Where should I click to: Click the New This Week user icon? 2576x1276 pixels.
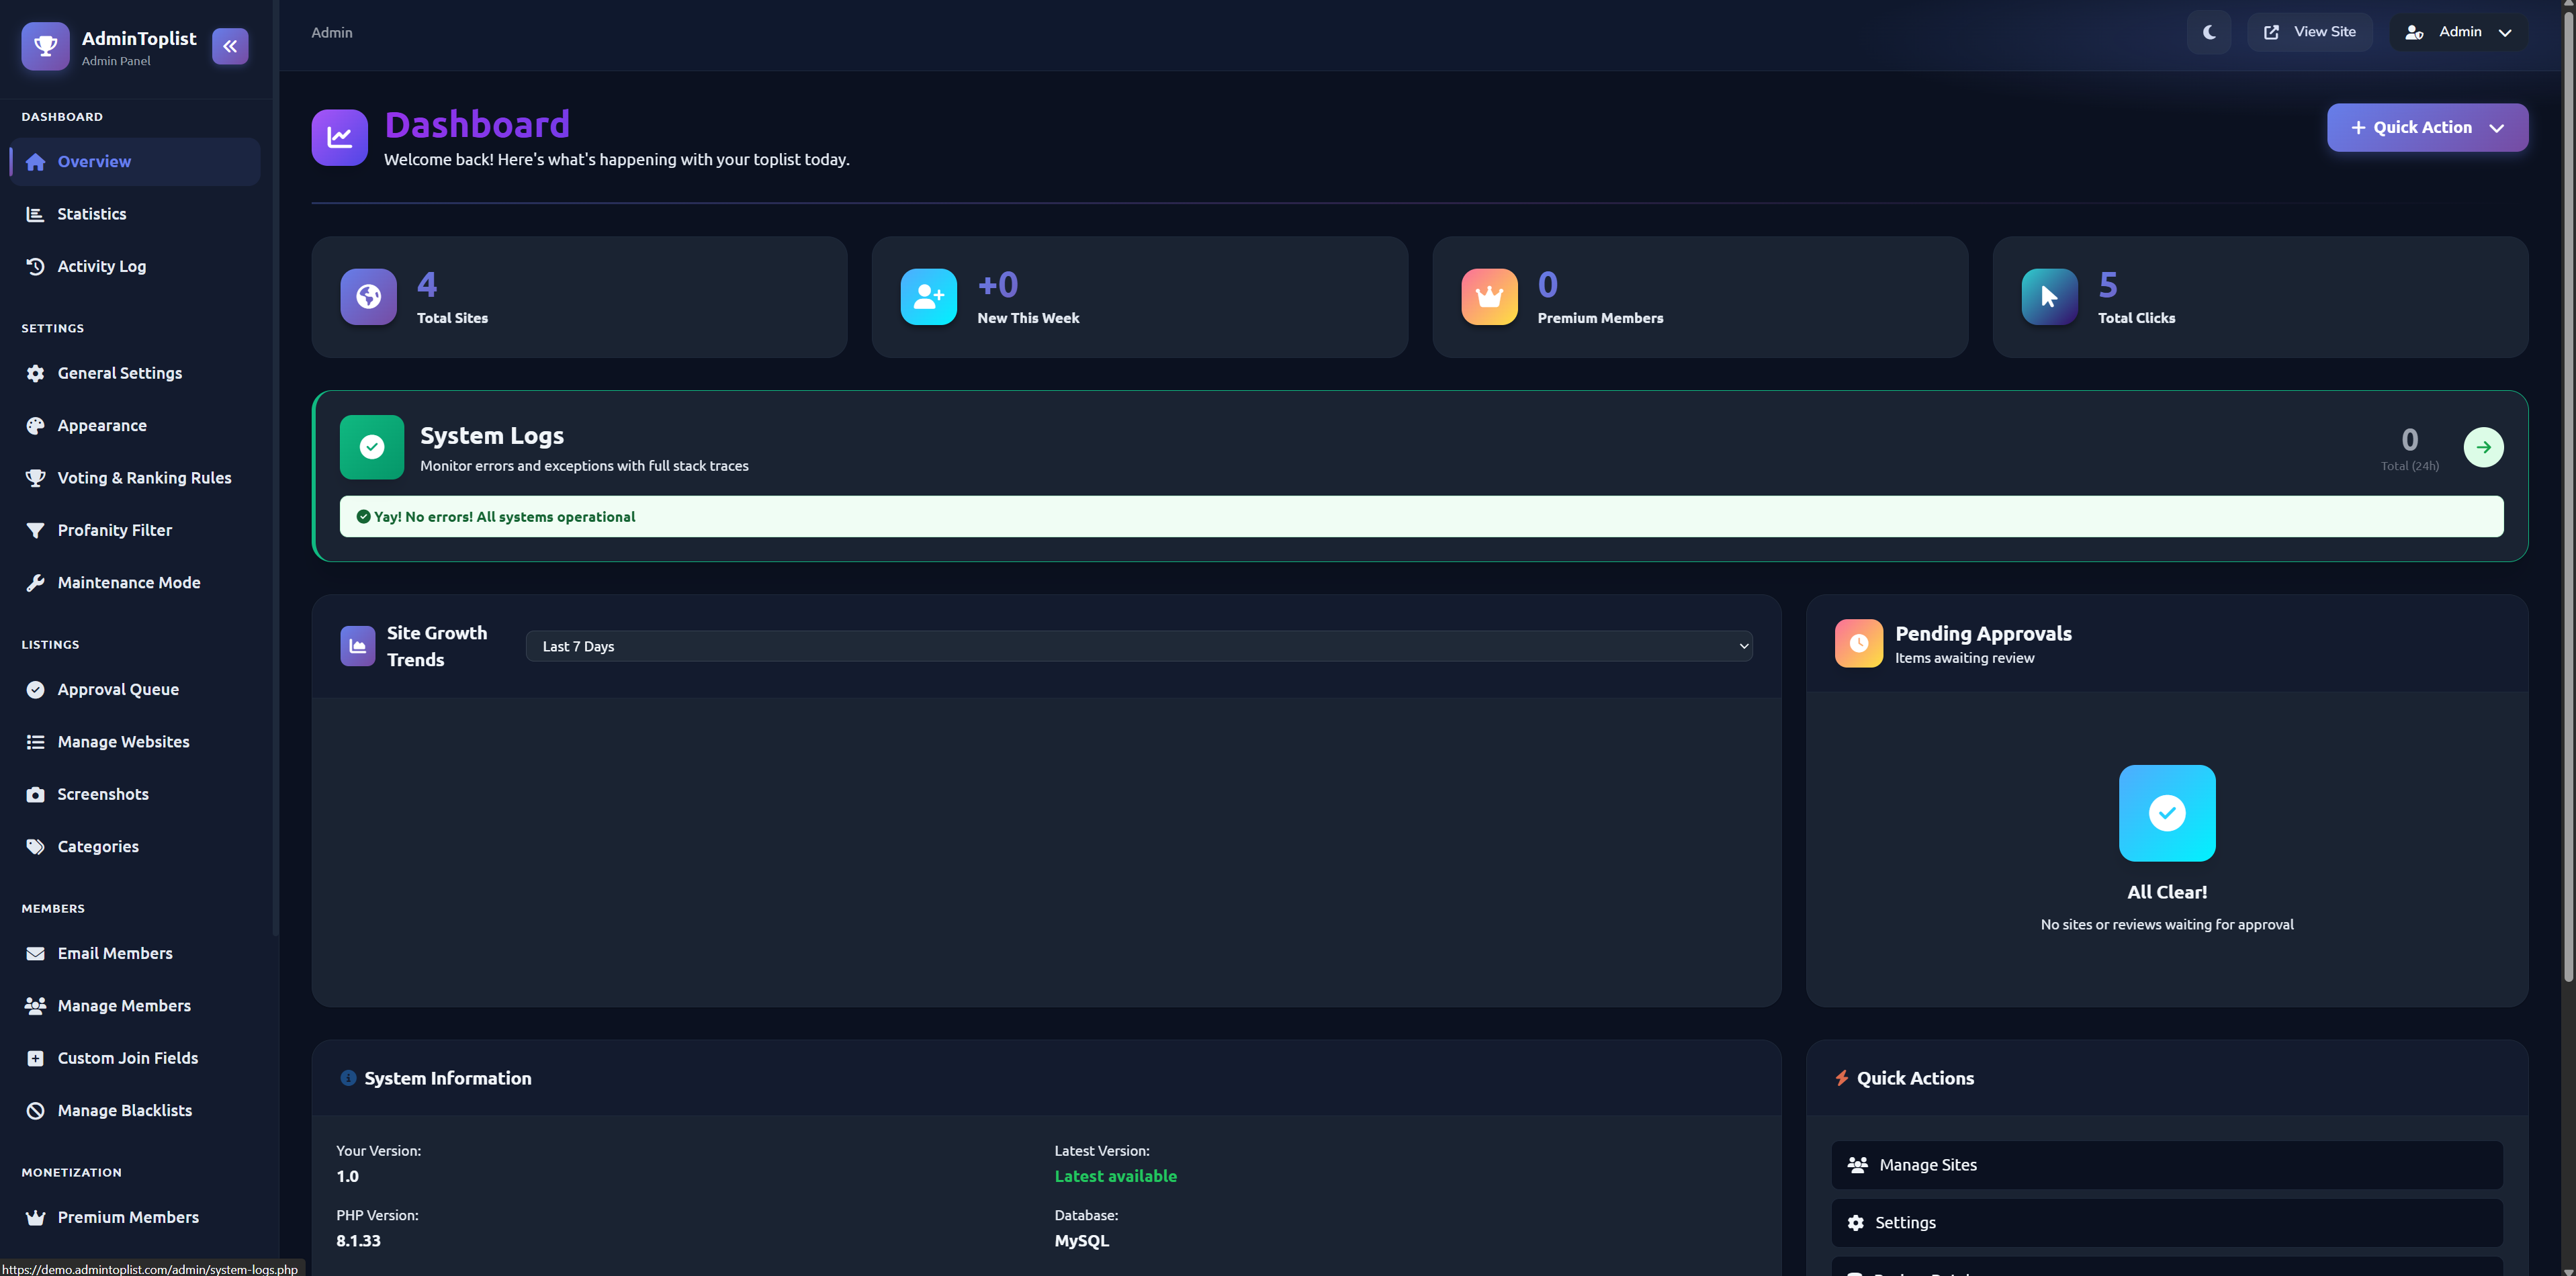(x=928, y=297)
